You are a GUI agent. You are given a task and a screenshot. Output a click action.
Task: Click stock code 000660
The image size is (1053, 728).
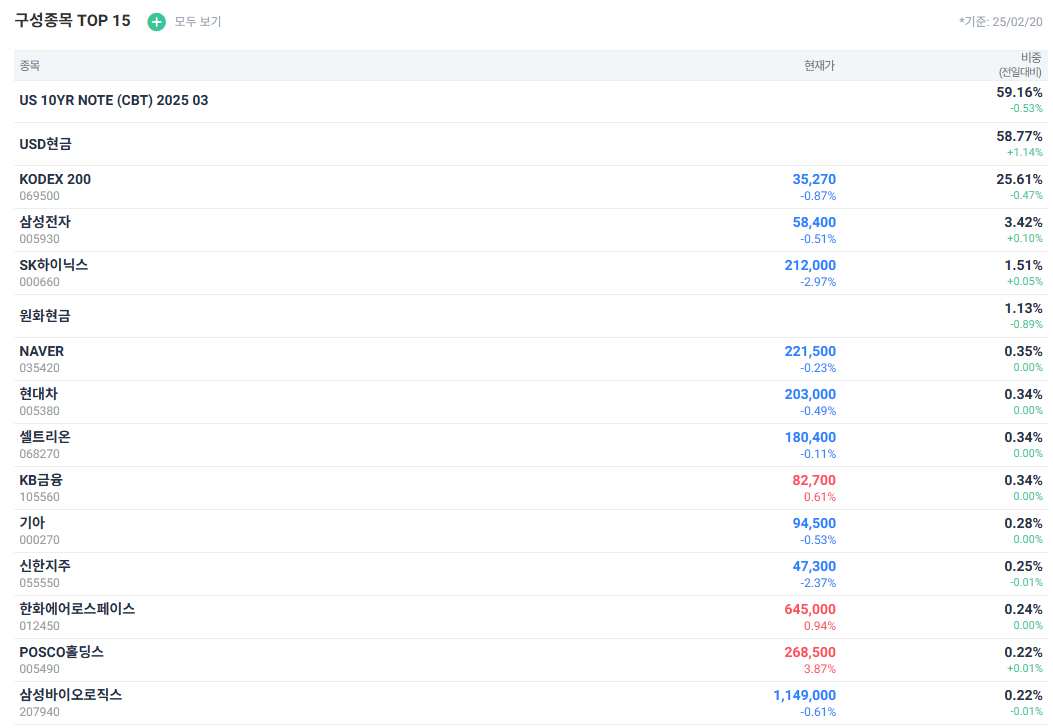[x=40, y=282]
